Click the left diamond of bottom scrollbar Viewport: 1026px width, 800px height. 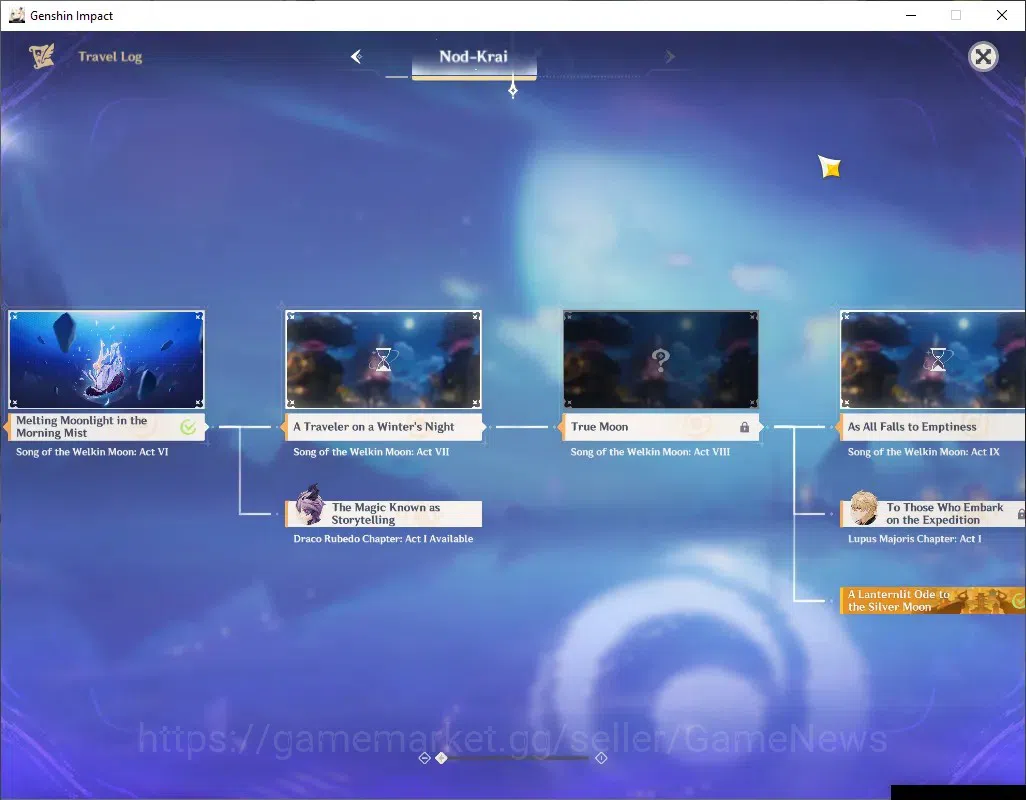424,758
